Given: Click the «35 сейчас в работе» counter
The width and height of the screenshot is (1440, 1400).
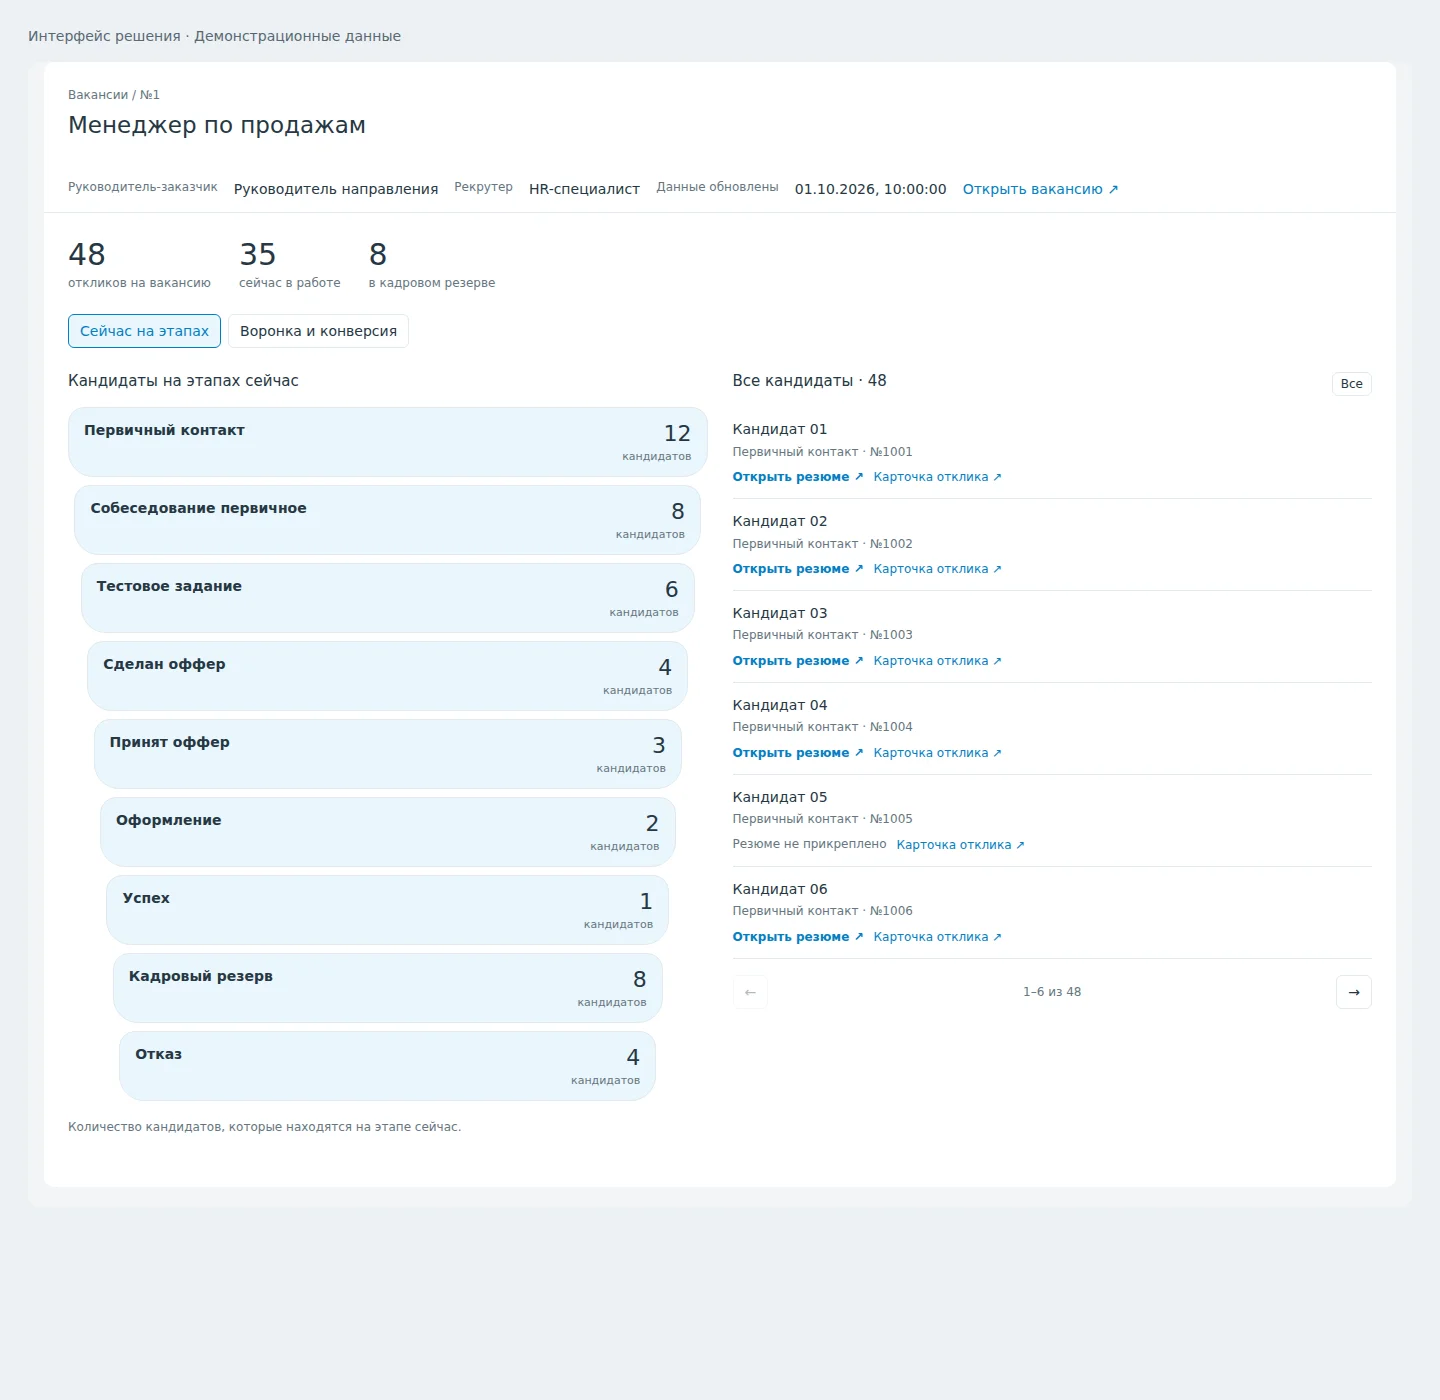Looking at the screenshot, I should point(290,264).
